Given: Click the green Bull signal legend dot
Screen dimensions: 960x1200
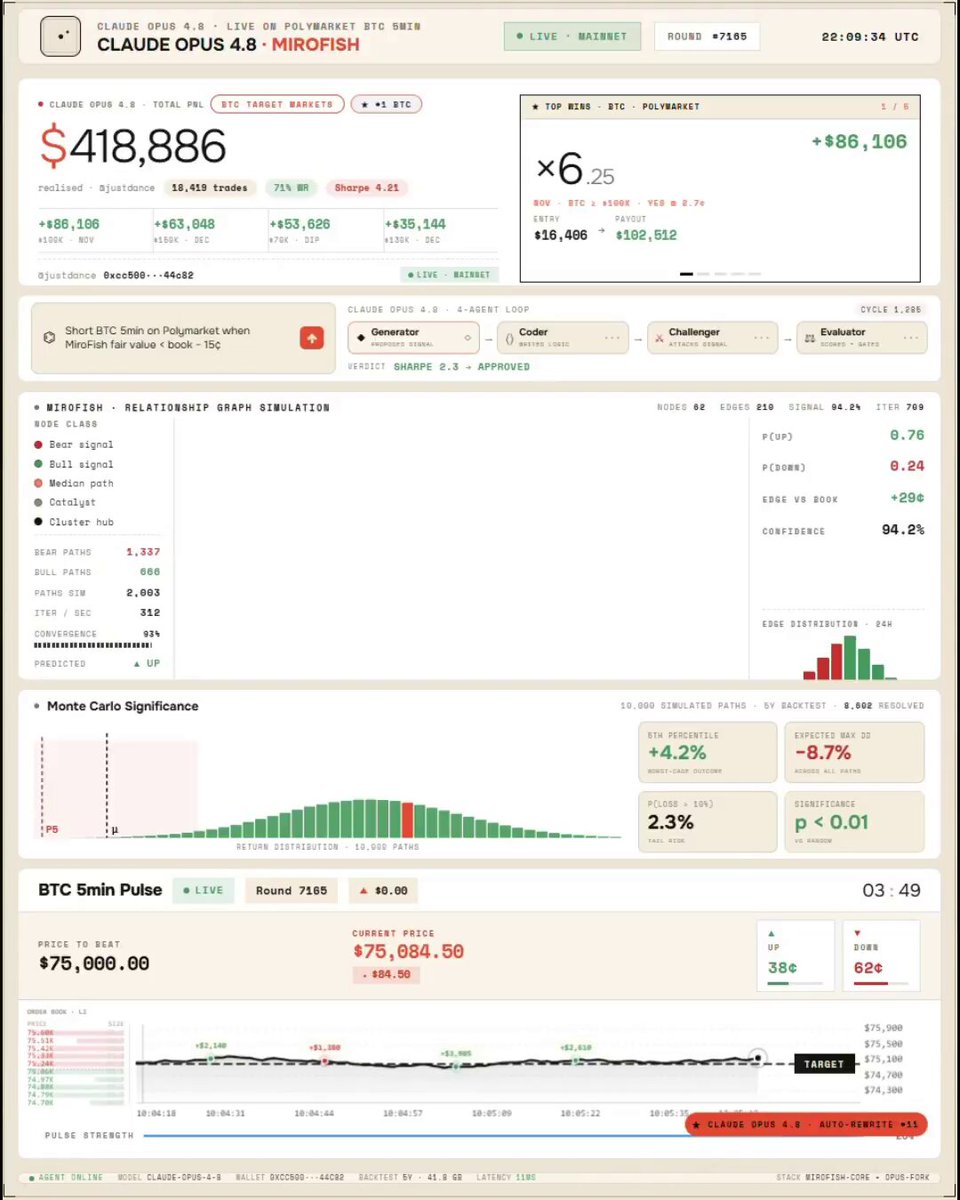Looking at the screenshot, I should pyautogui.click(x=39, y=464).
